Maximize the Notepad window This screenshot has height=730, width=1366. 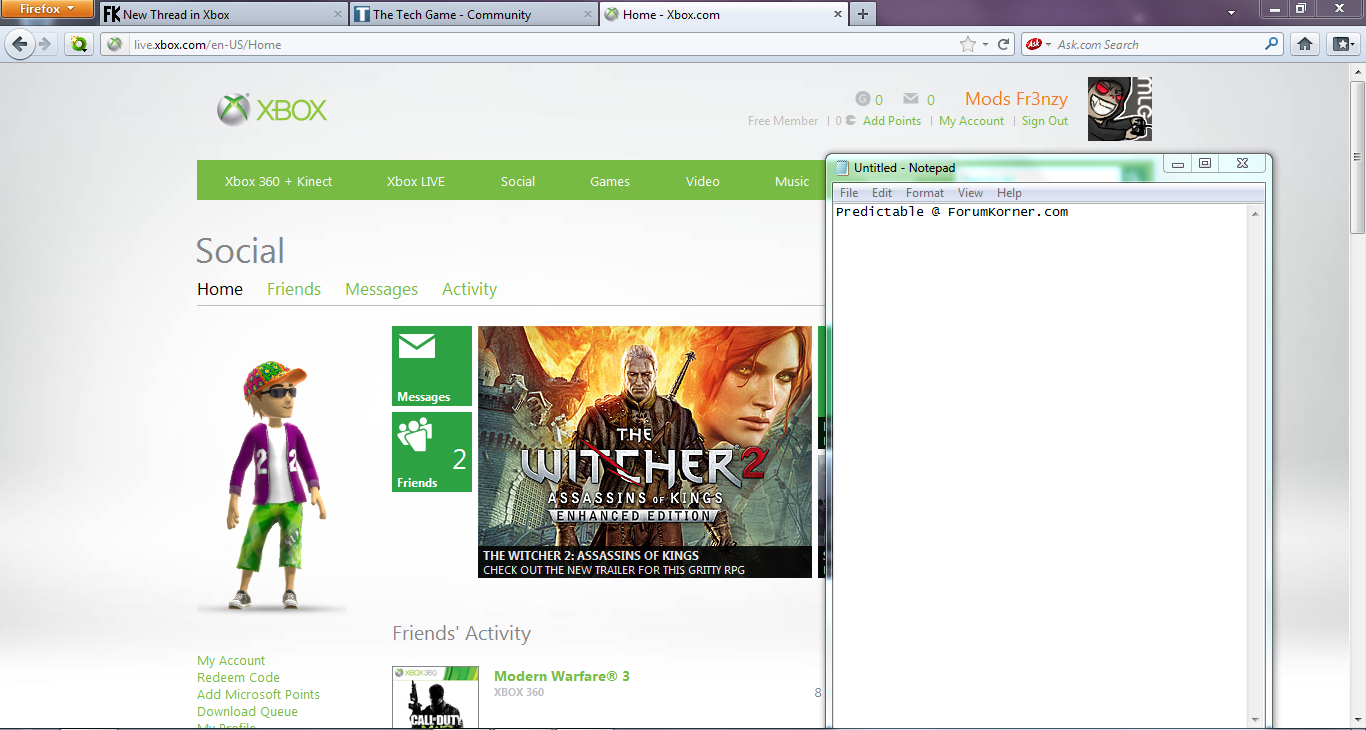1205,164
